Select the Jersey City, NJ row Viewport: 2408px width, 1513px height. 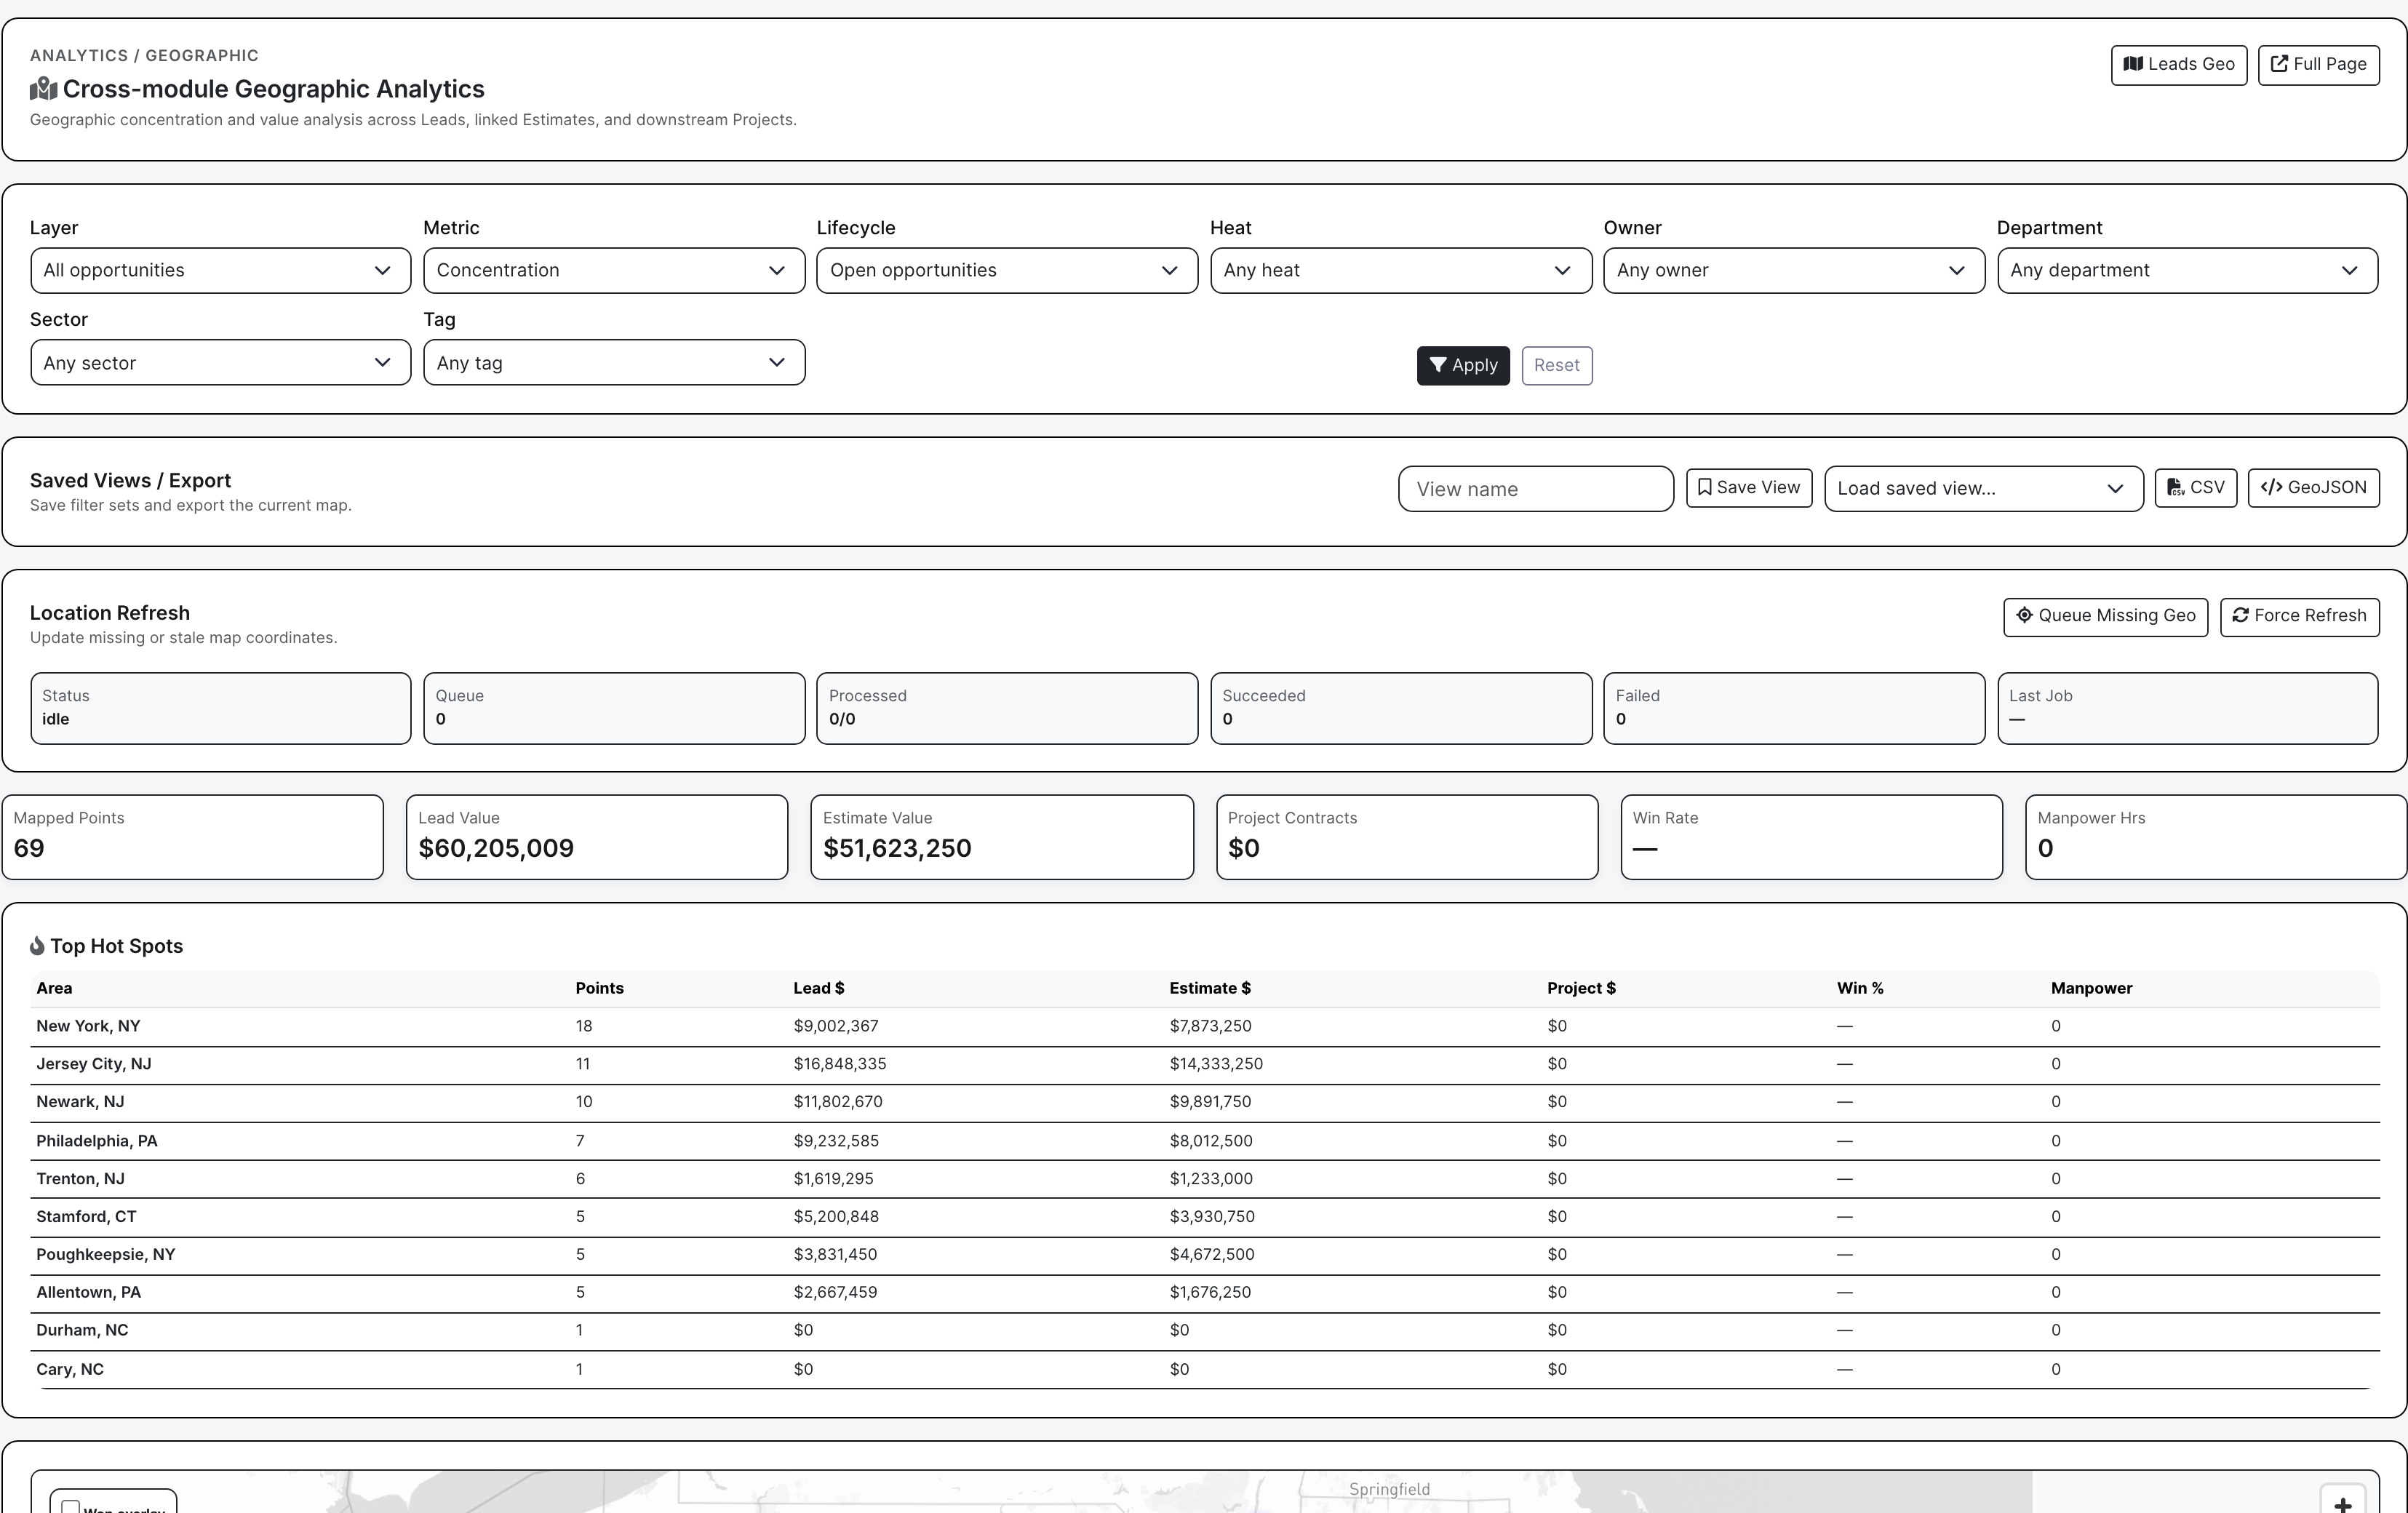(x=1204, y=1065)
